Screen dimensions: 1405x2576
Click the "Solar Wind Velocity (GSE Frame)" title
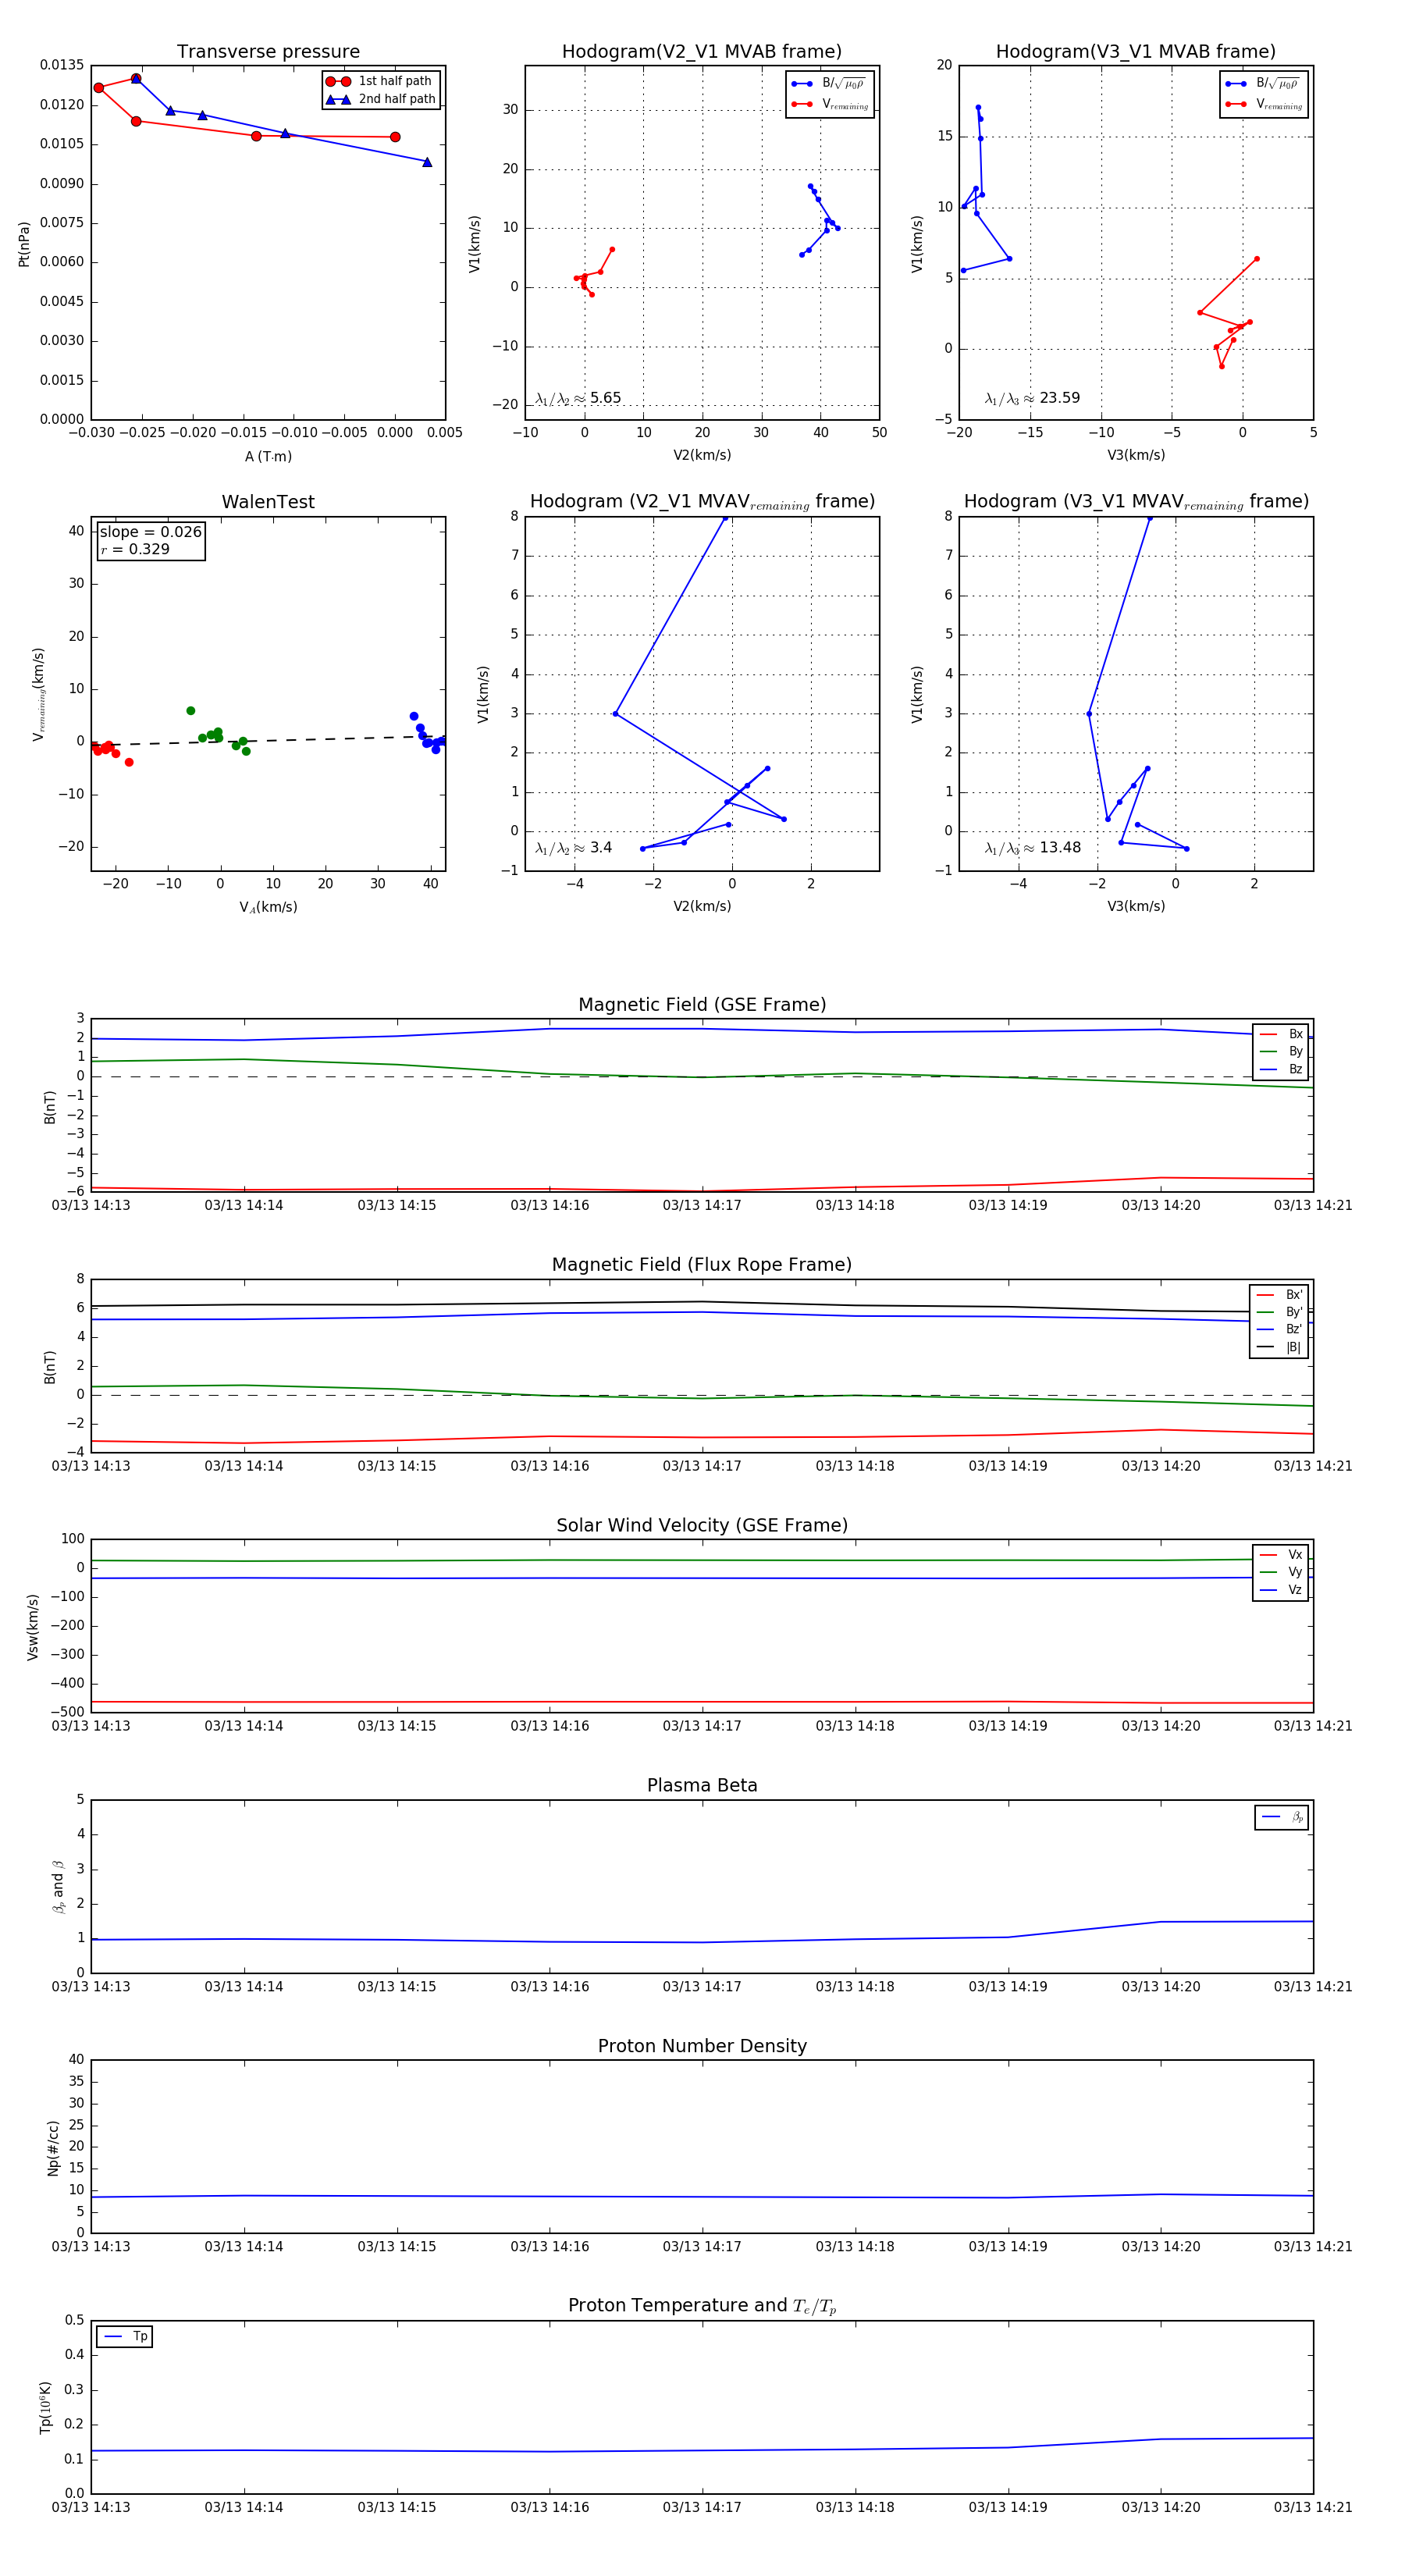702,1526
